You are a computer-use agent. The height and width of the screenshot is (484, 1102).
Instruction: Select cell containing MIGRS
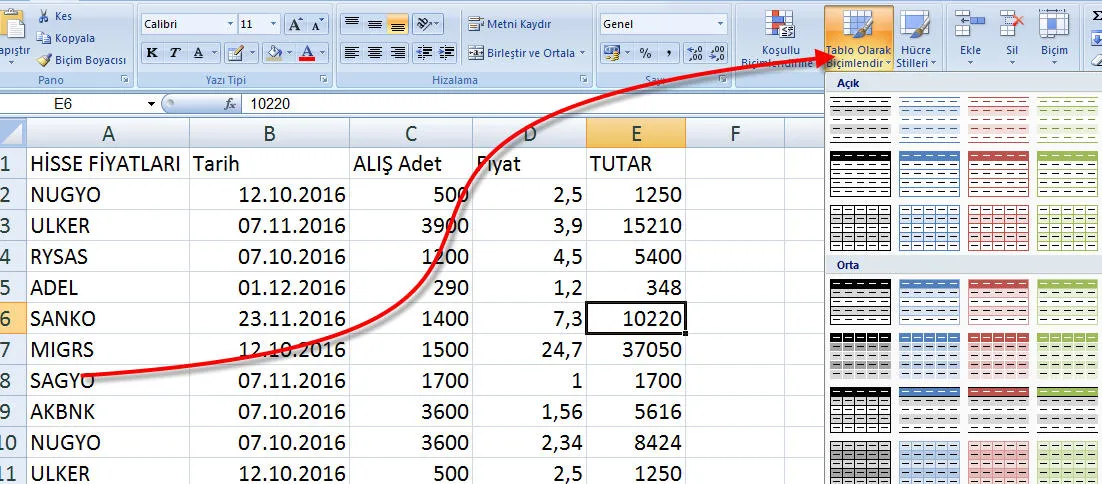107,350
